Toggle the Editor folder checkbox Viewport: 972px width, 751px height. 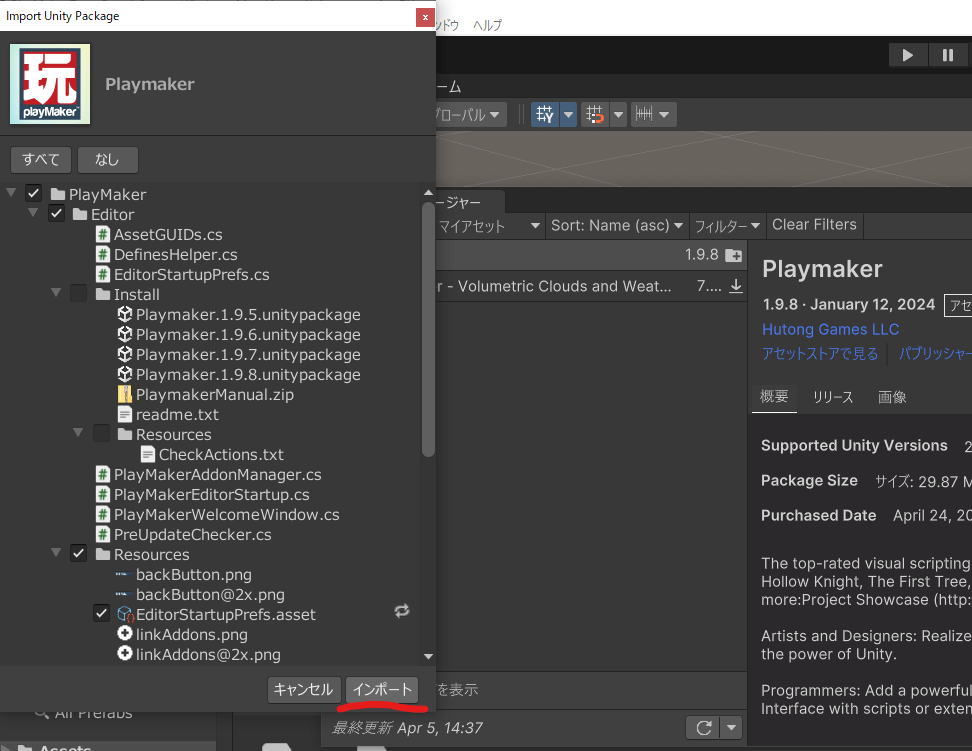(56, 214)
